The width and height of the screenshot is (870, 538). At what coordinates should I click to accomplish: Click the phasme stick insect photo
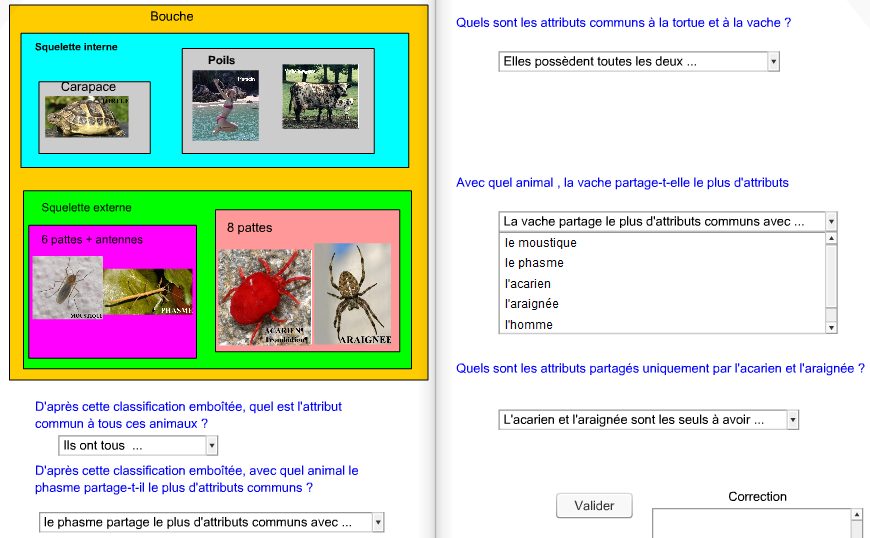[148, 291]
